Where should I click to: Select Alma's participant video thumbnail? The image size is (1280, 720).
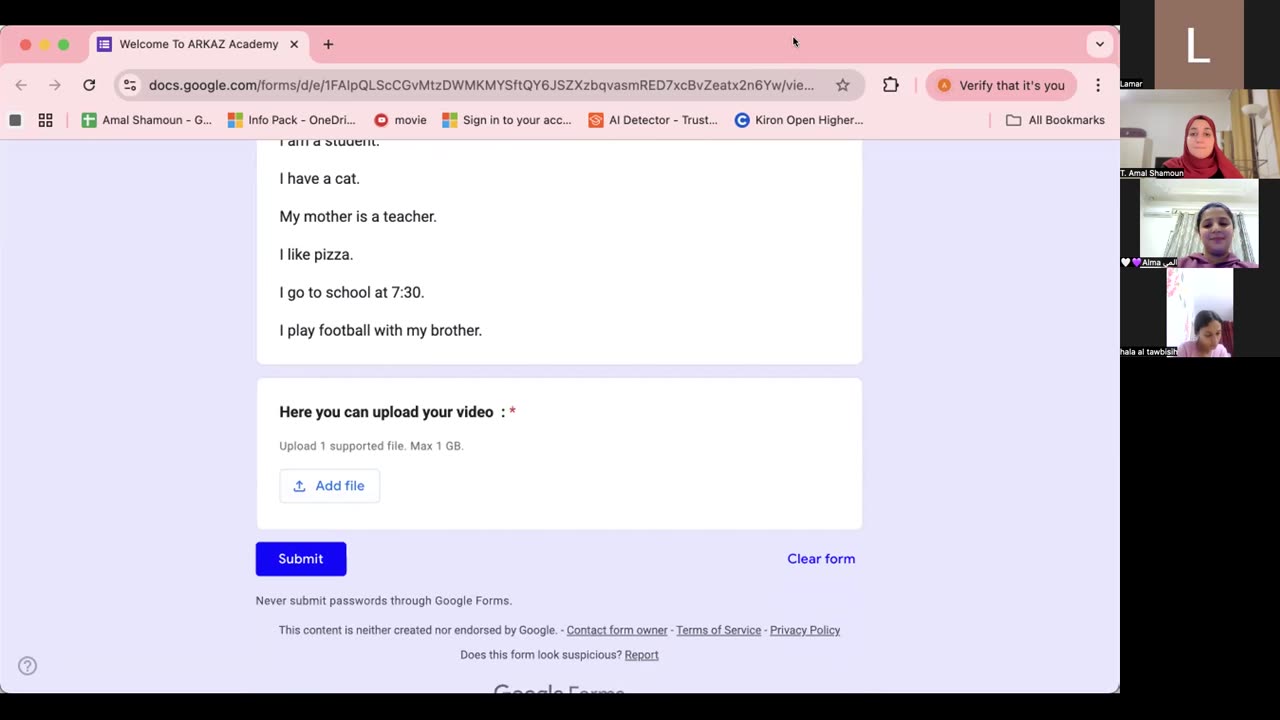(x=1199, y=223)
